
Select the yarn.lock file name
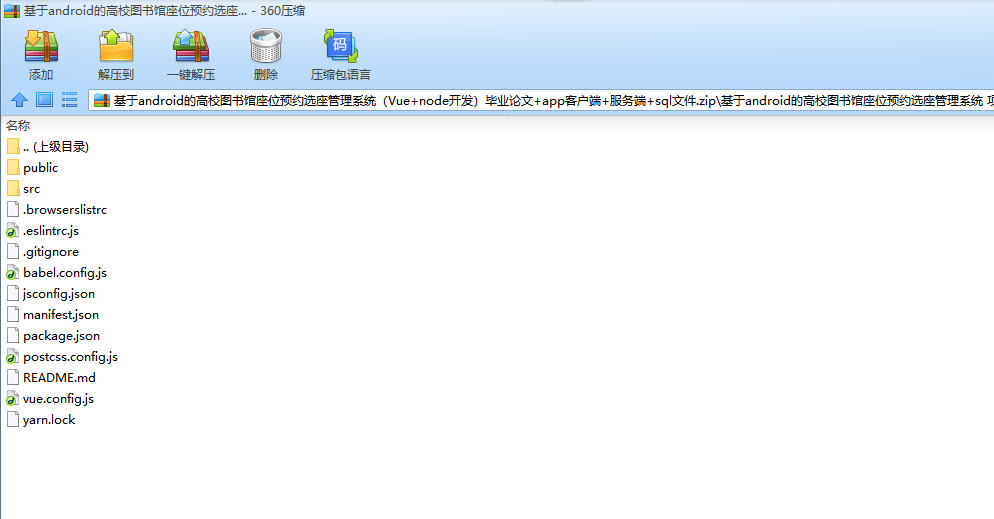tap(49, 420)
